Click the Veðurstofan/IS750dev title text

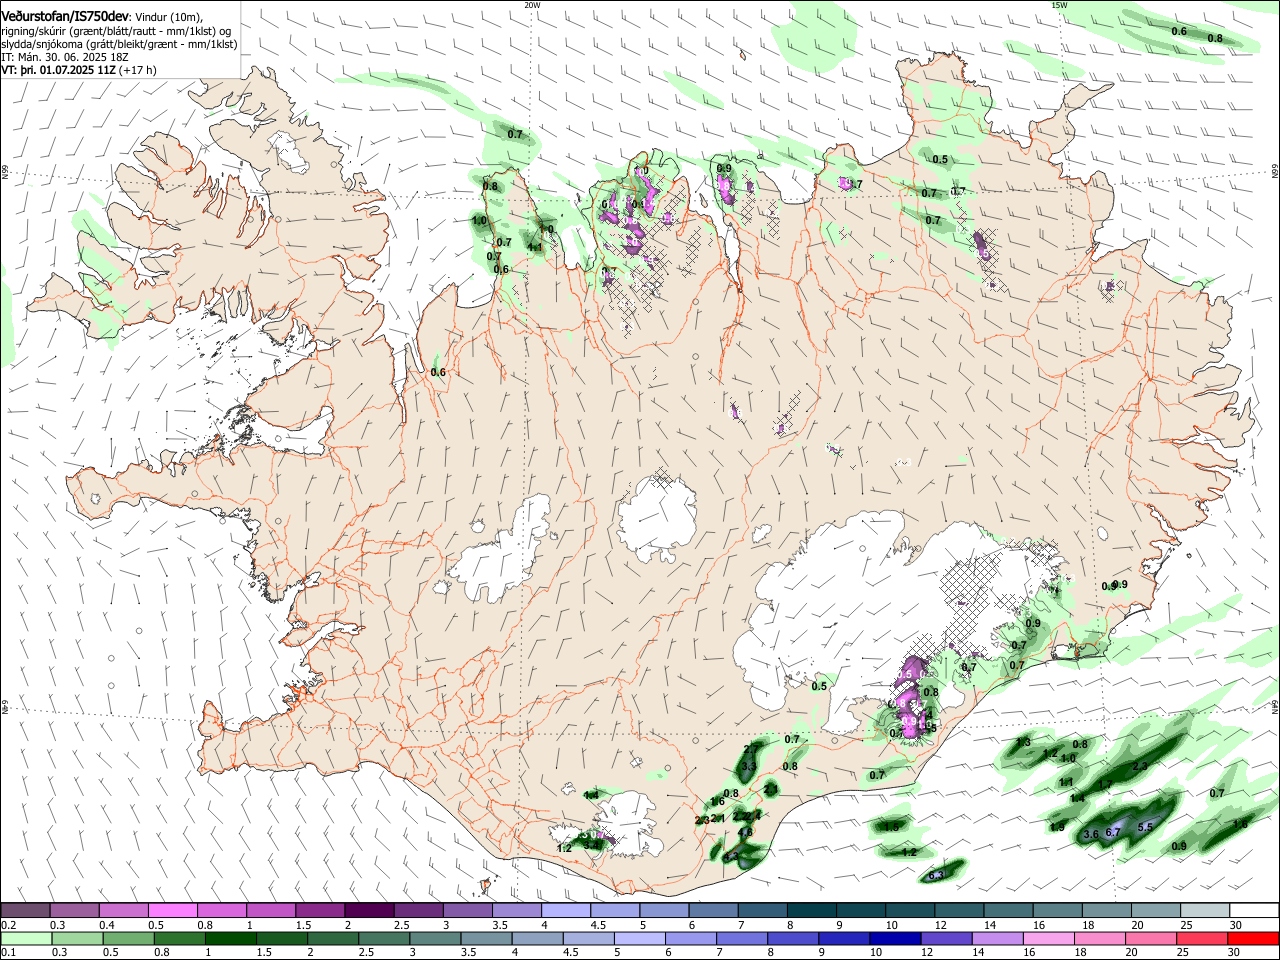coord(65,17)
